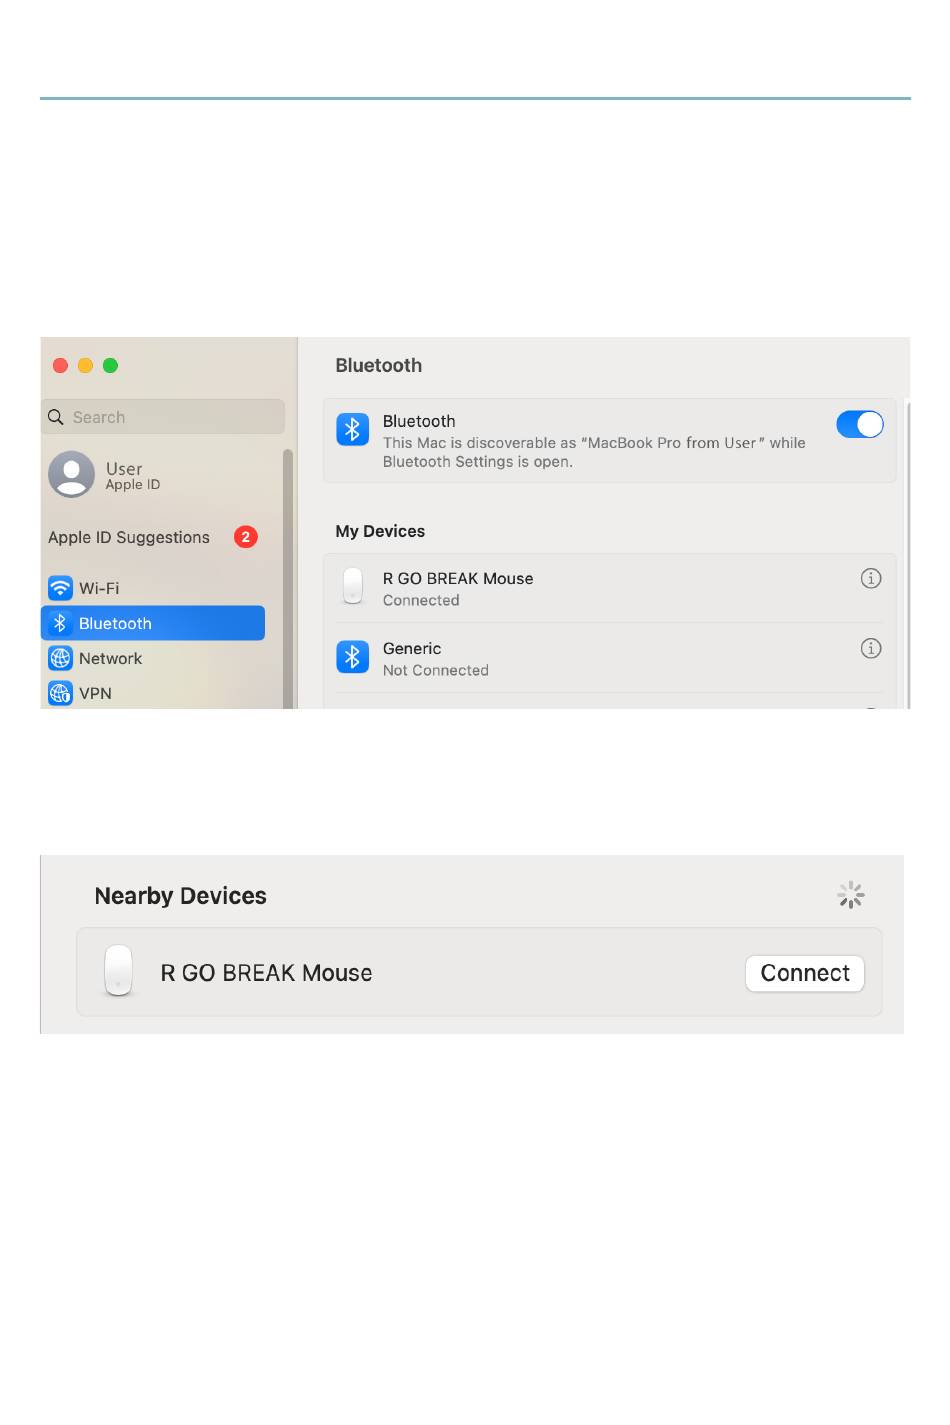Image resolution: width=950 pixels, height=1425 pixels.
Task: Click the Bluetooth page title
Action: pyautogui.click(x=379, y=365)
